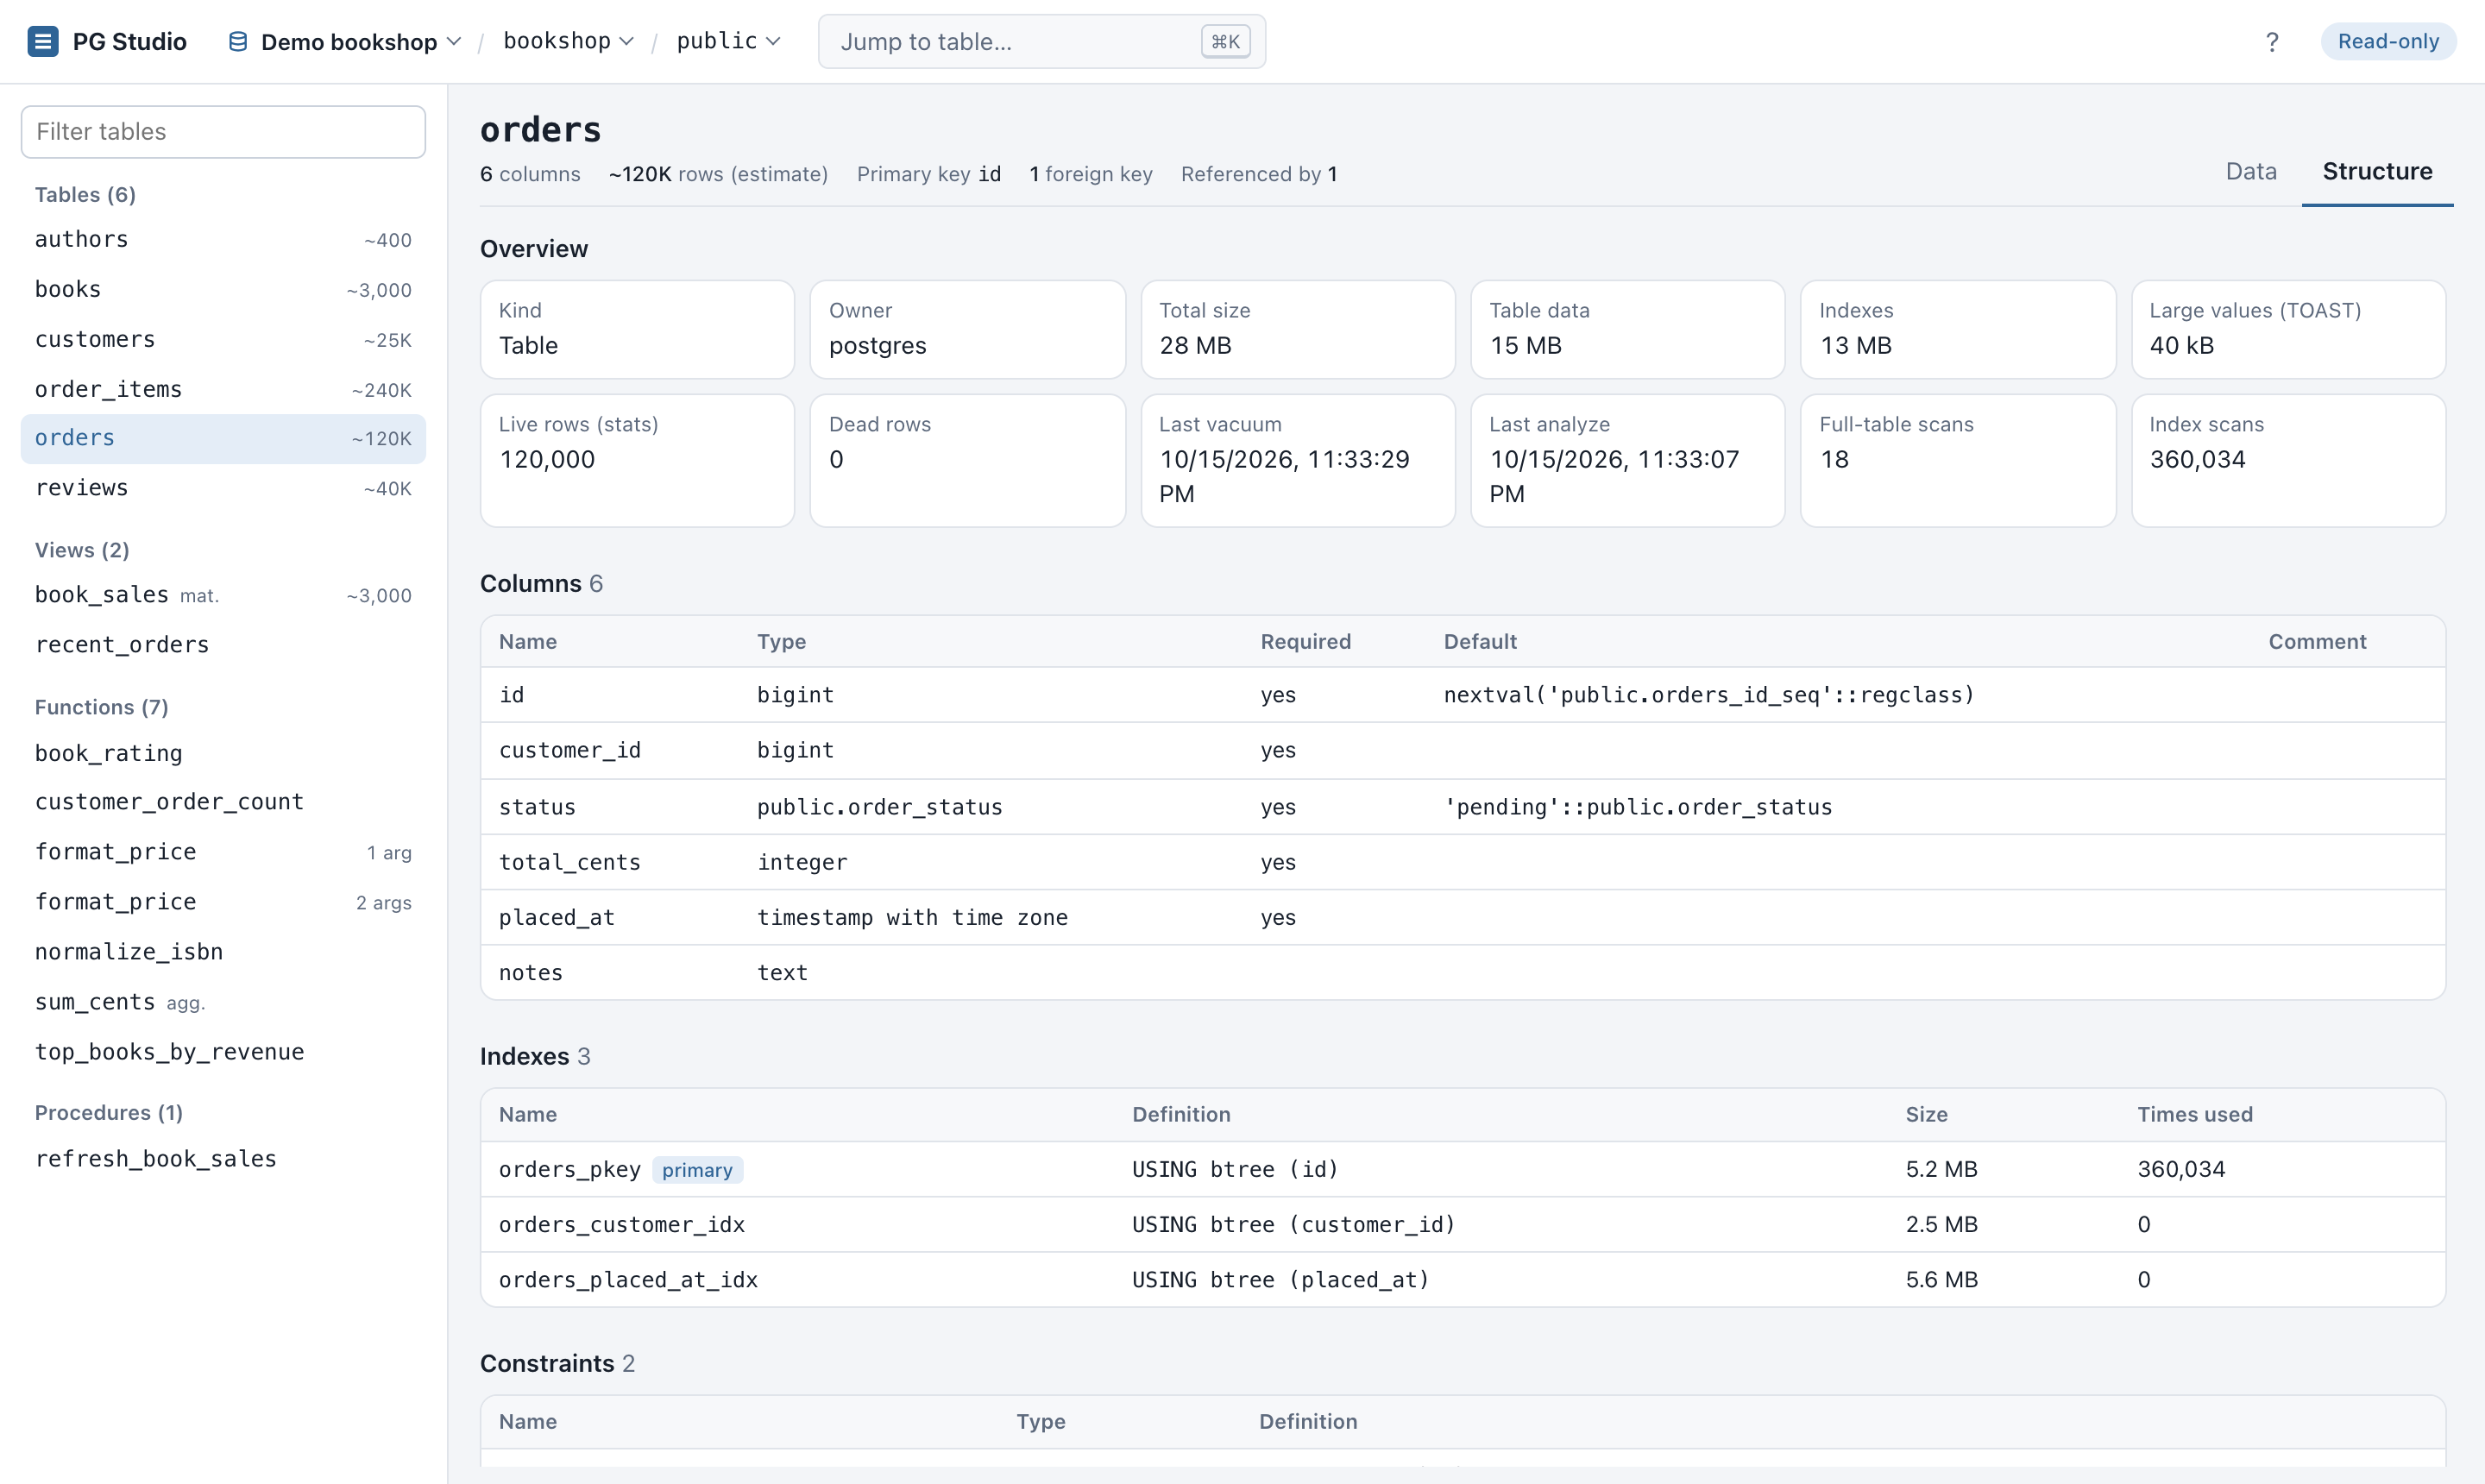Click the Filter tables input

click(x=223, y=131)
